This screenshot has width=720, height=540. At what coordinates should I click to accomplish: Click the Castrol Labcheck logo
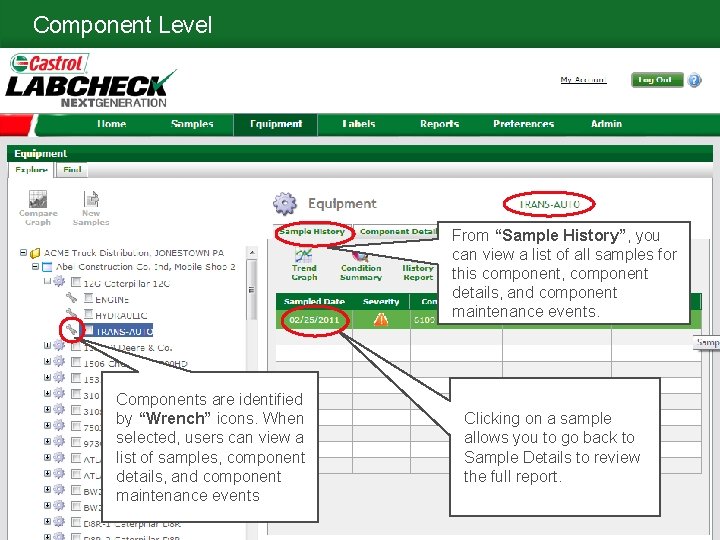pyautogui.click(x=91, y=81)
